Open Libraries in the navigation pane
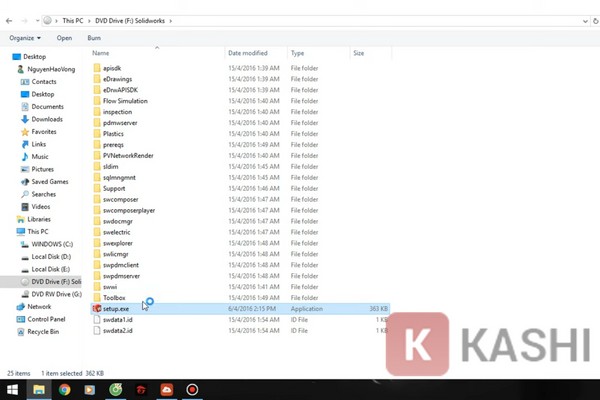Image resolution: width=600 pixels, height=400 pixels. pyautogui.click(x=39, y=219)
